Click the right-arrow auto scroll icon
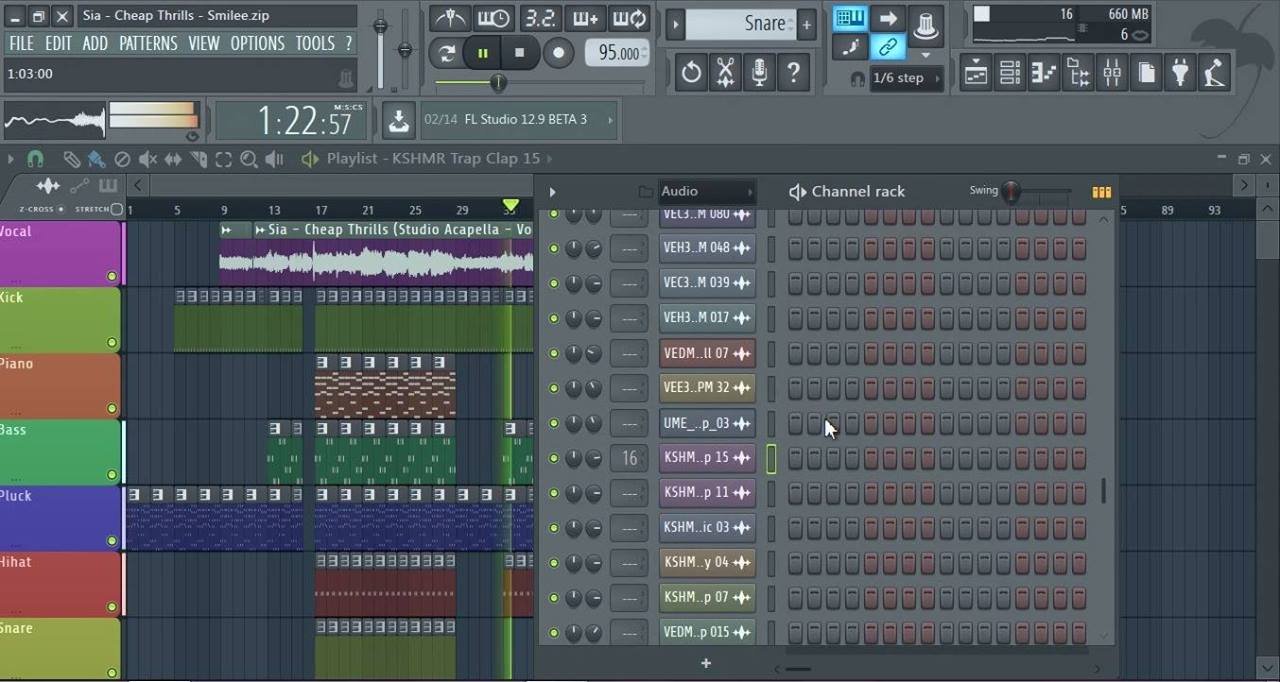 pyautogui.click(x=888, y=18)
